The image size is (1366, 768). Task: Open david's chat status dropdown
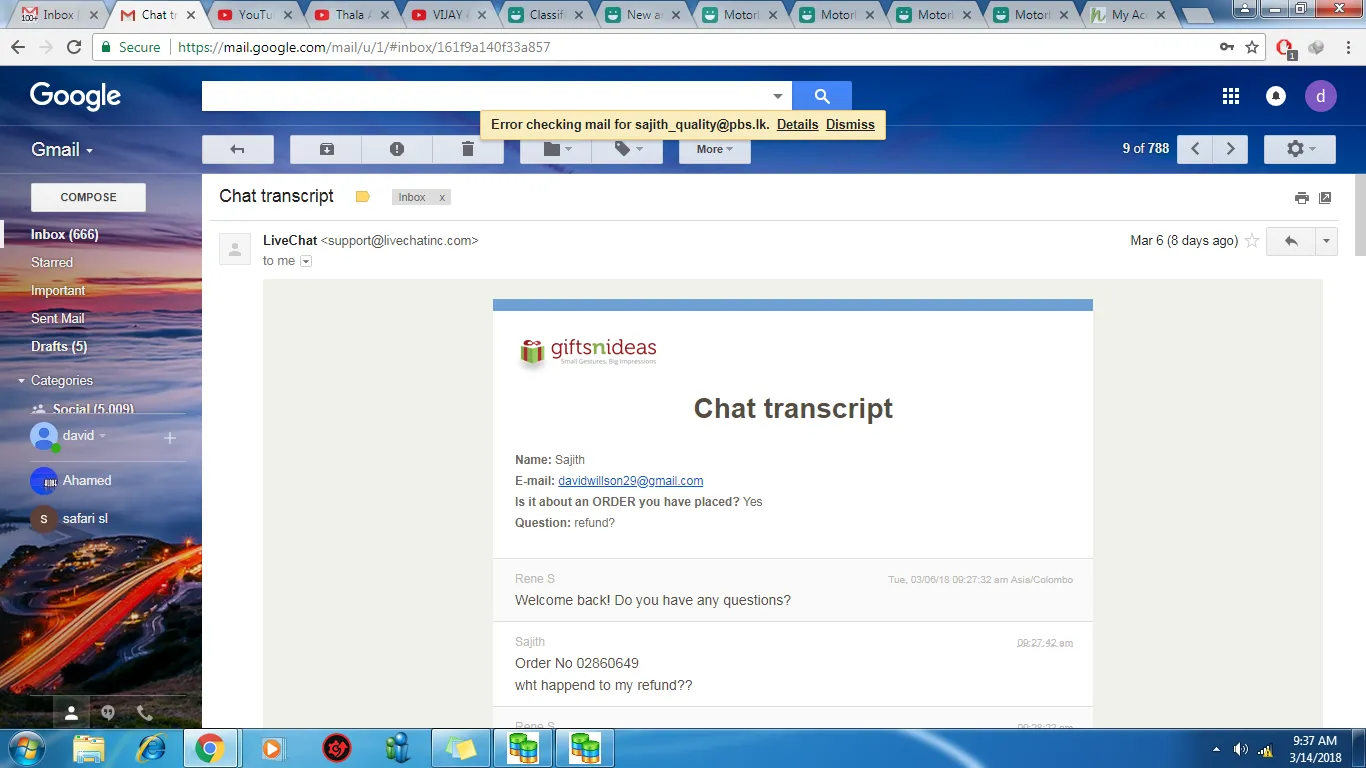[102, 436]
